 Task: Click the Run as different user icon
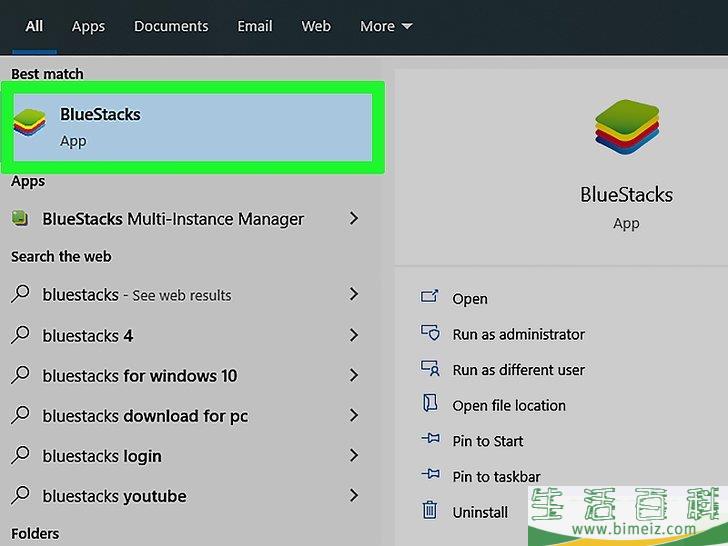[430, 368]
